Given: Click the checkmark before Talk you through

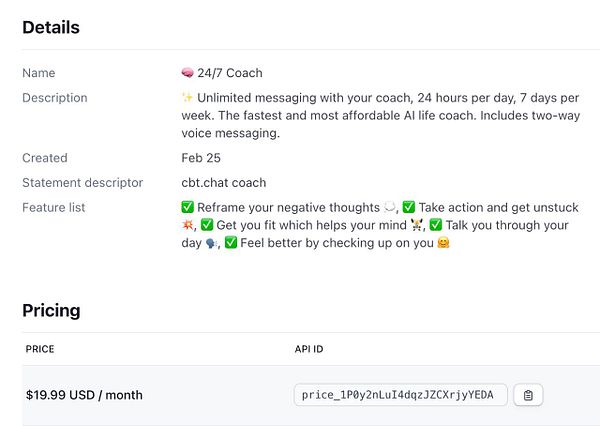Looking at the screenshot, I should [x=436, y=226].
